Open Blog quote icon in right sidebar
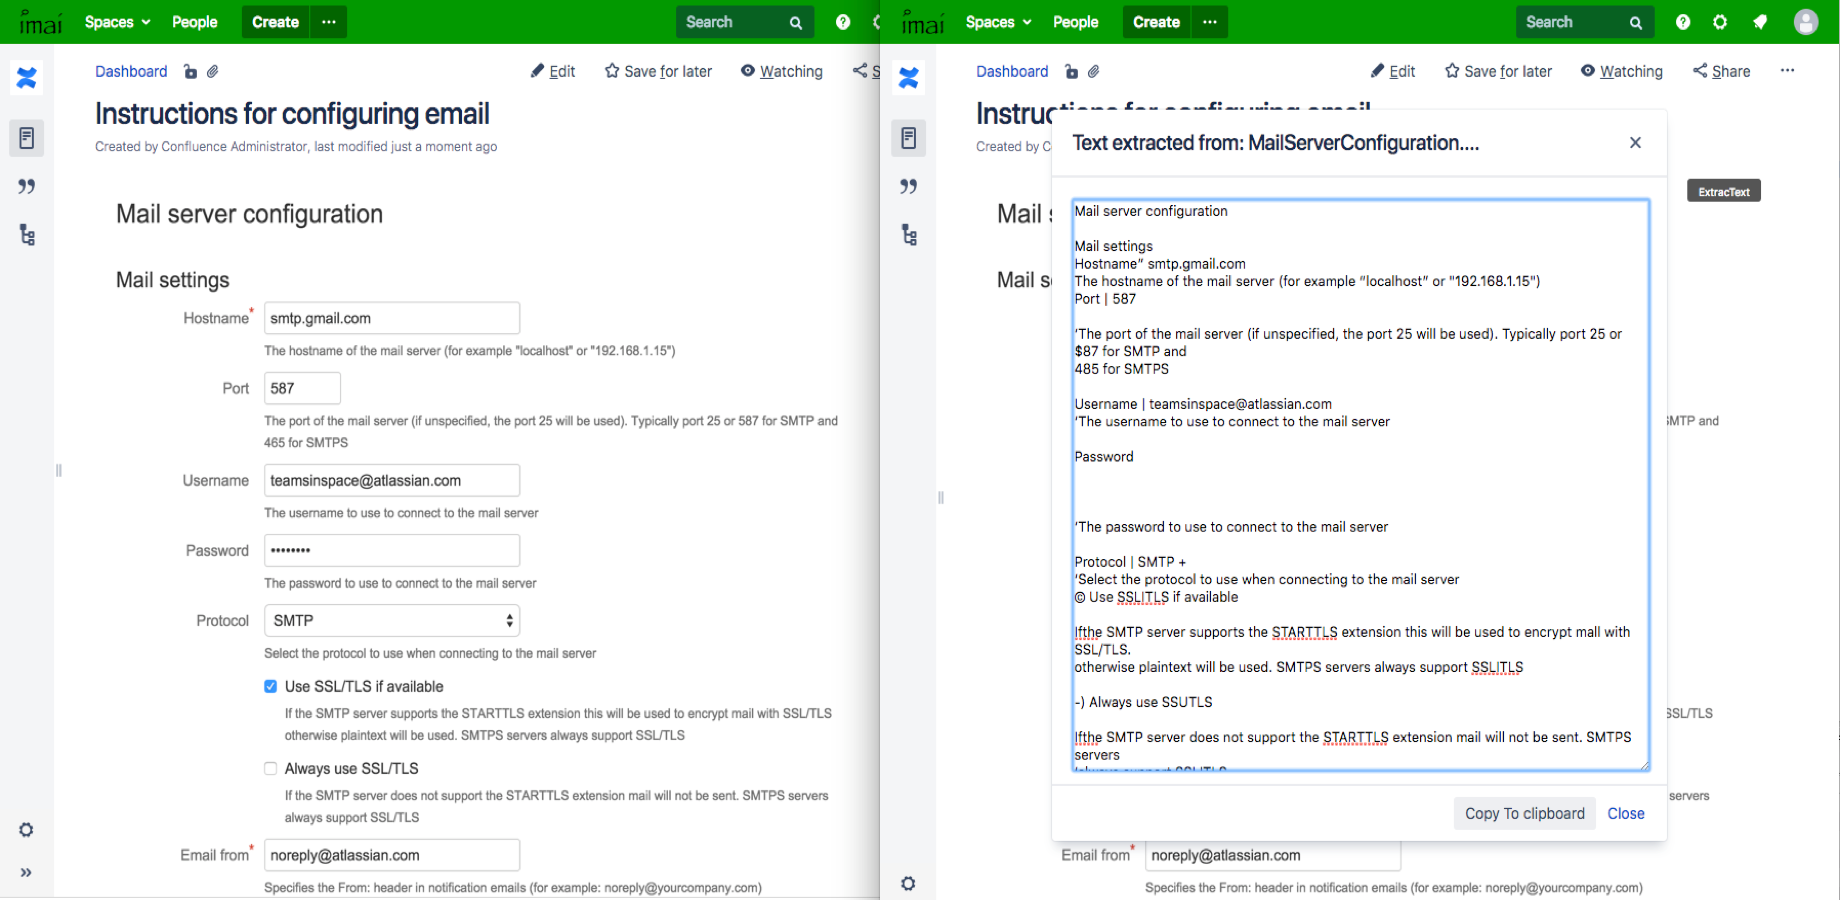 (908, 186)
